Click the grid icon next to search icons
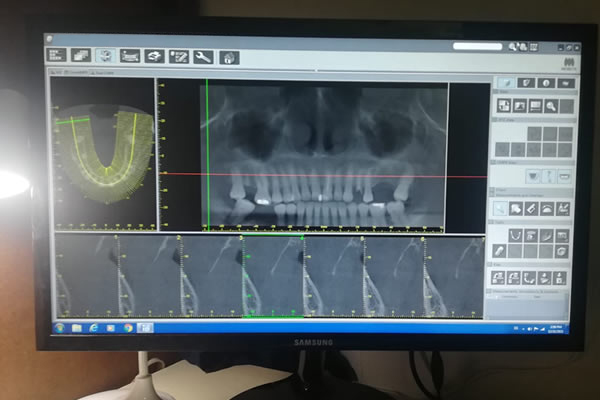The height and width of the screenshot is (400, 600). (534, 47)
